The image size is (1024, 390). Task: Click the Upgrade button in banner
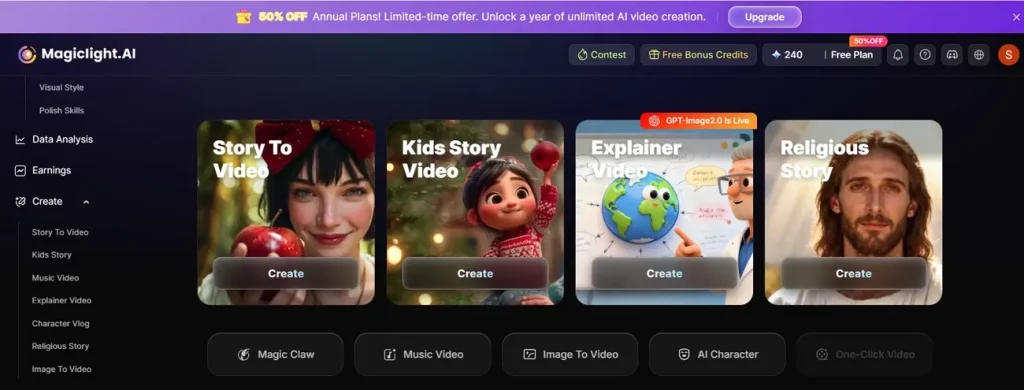765,17
